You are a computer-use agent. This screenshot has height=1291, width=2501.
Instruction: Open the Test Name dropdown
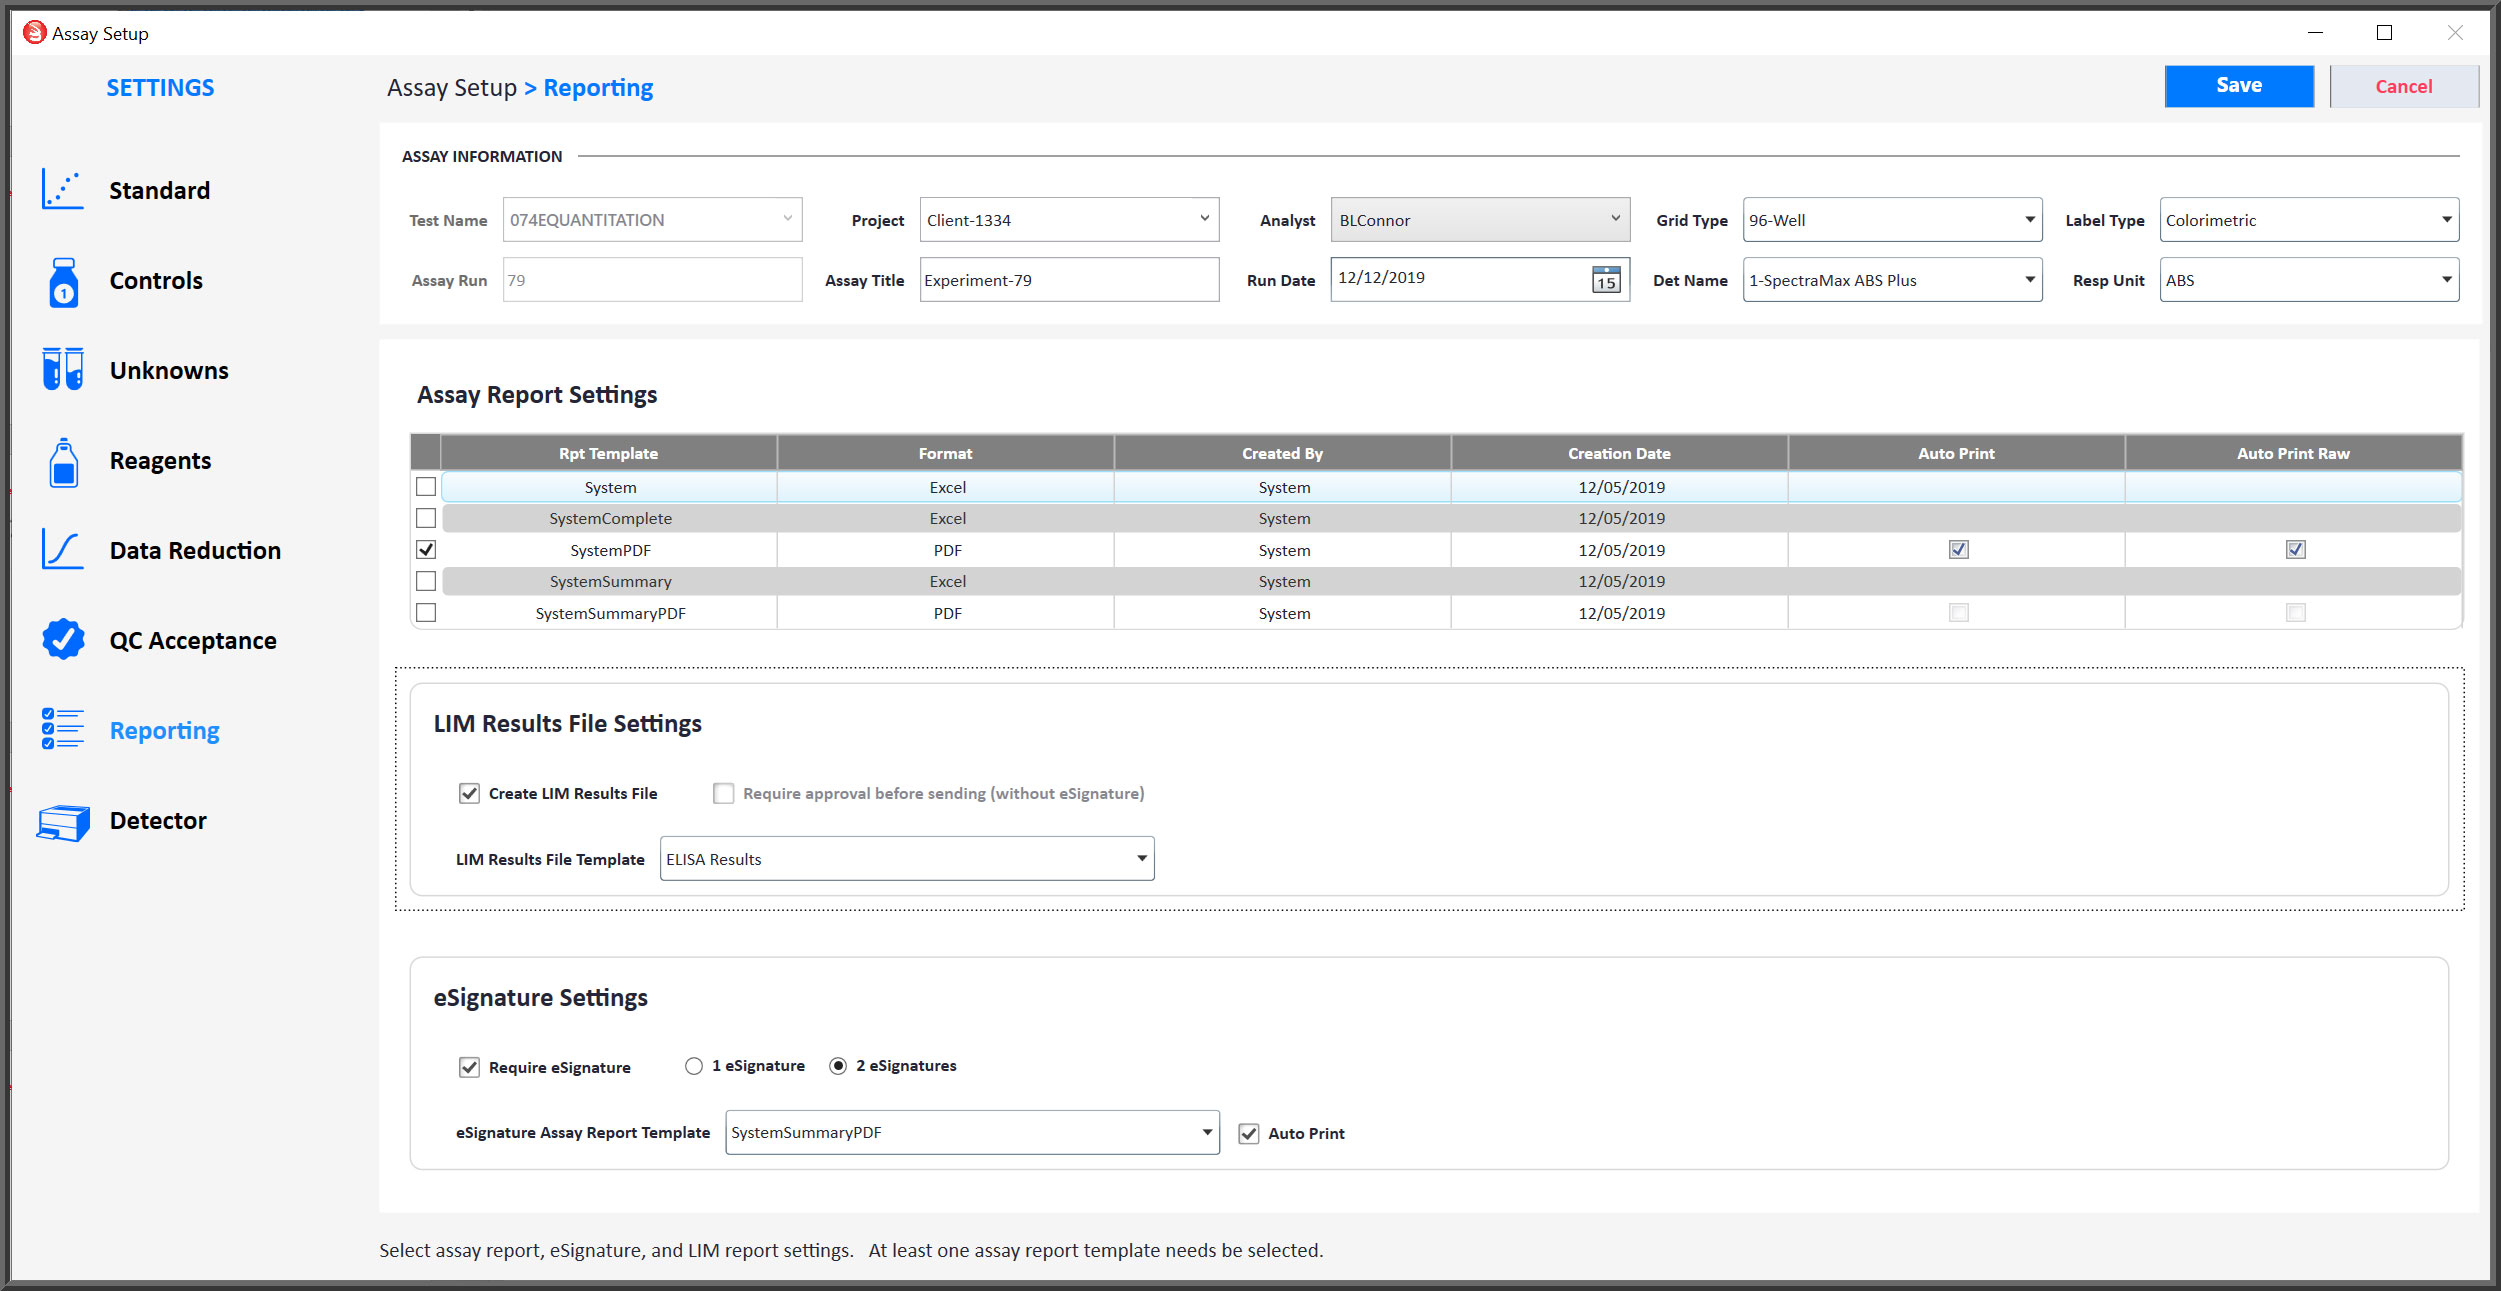[x=652, y=220]
